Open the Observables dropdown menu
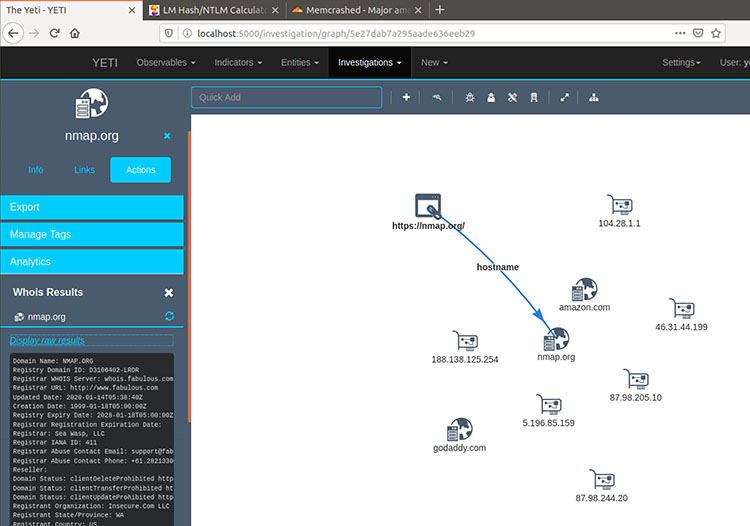The width and height of the screenshot is (750, 526). coord(166,63)
